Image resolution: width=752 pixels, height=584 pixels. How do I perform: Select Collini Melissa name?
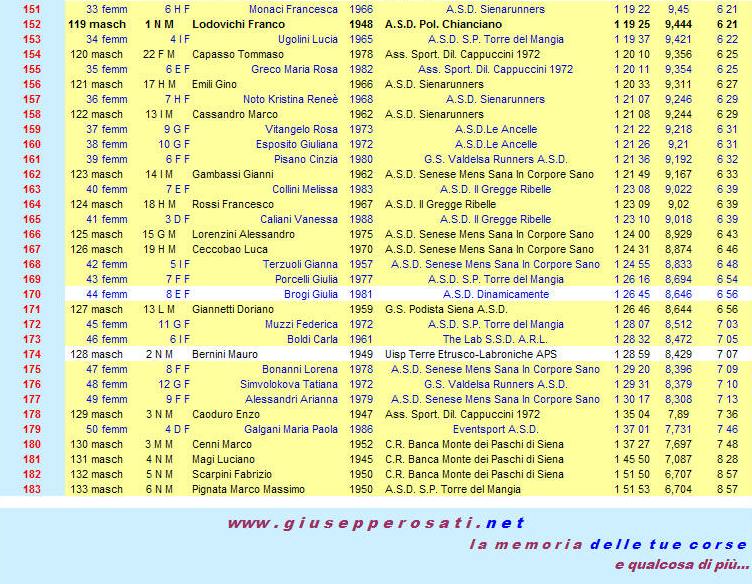(305, 189)
